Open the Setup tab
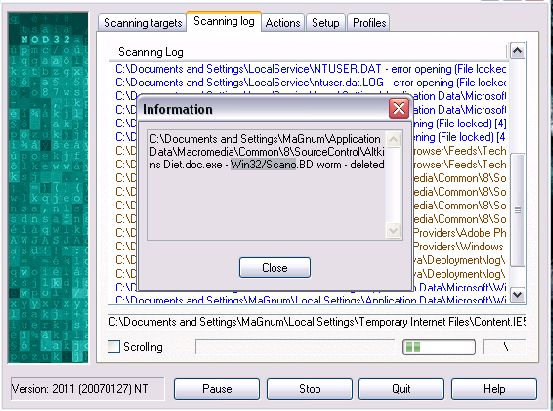The image size is (553, 411). point(326,23)
